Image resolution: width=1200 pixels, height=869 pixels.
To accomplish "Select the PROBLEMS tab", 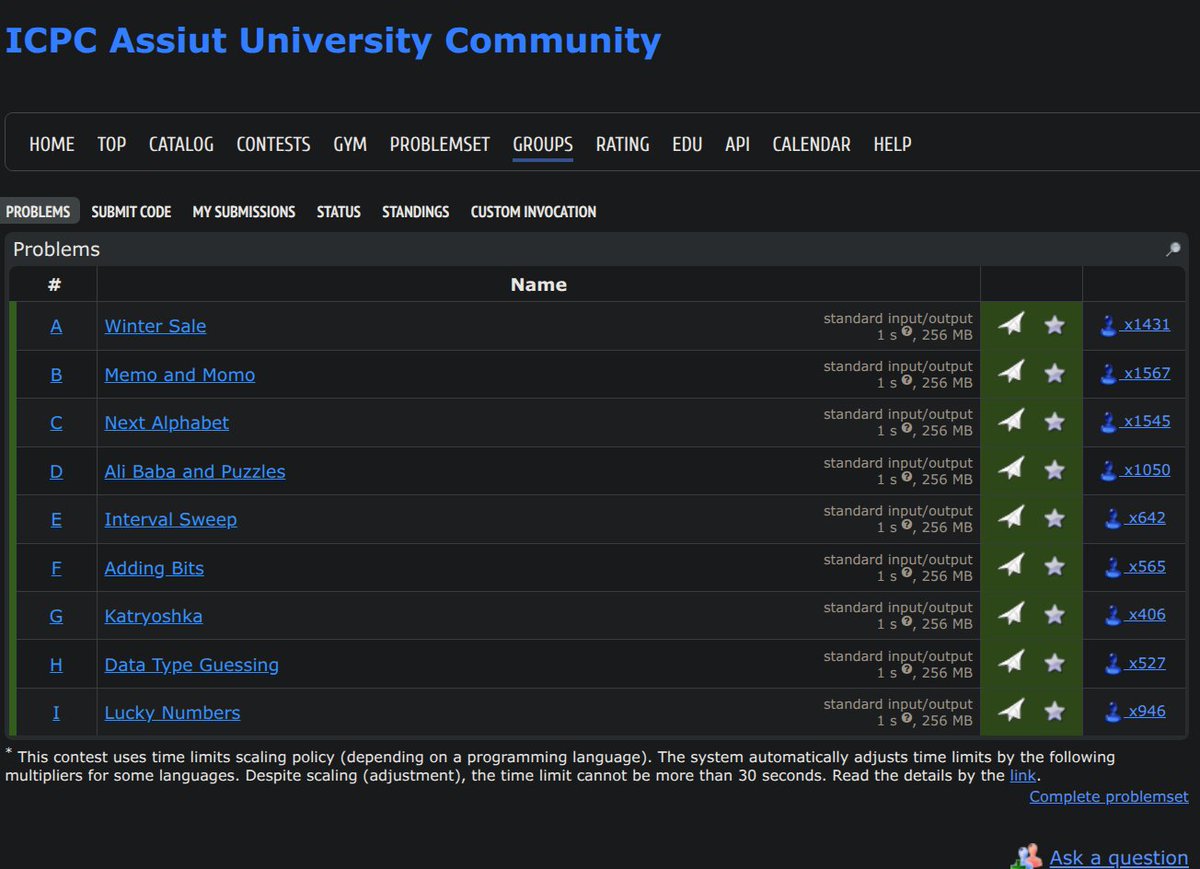I will pos(38,211).
